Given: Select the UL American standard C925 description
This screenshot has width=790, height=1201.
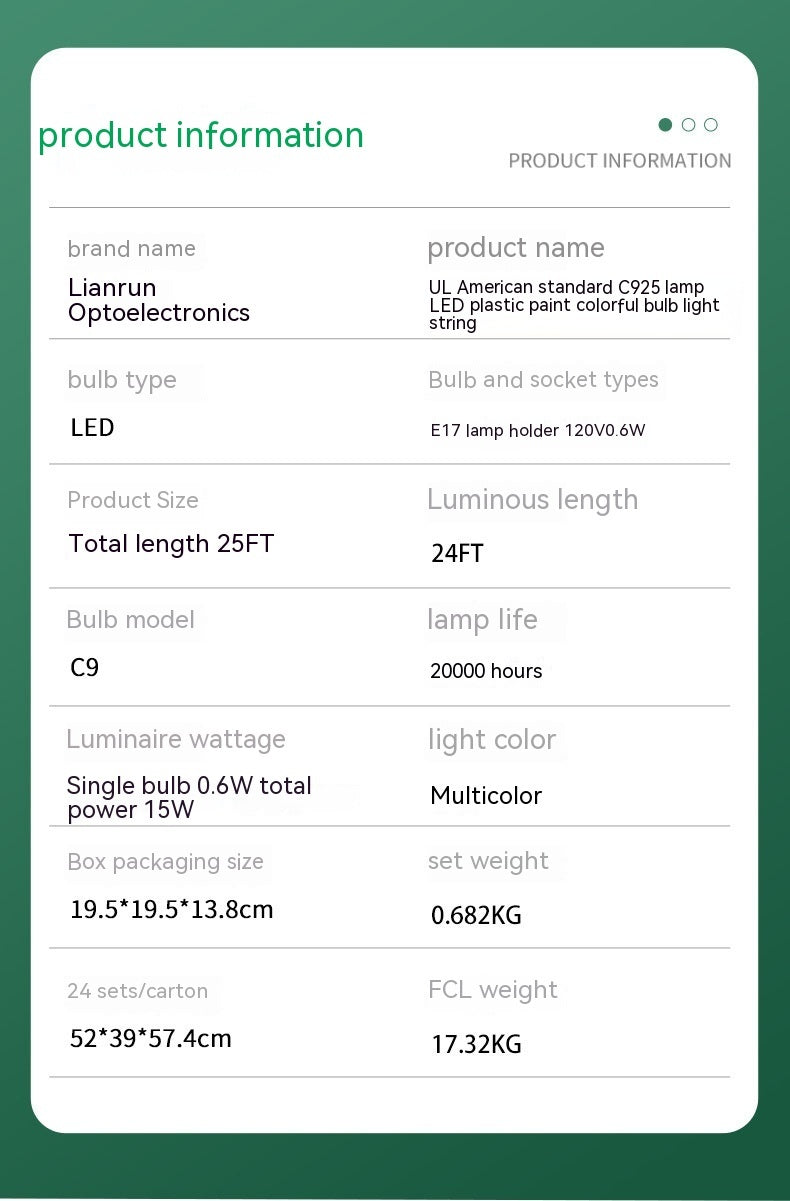Looking at the screenshot, I should (x=573, y=305).
